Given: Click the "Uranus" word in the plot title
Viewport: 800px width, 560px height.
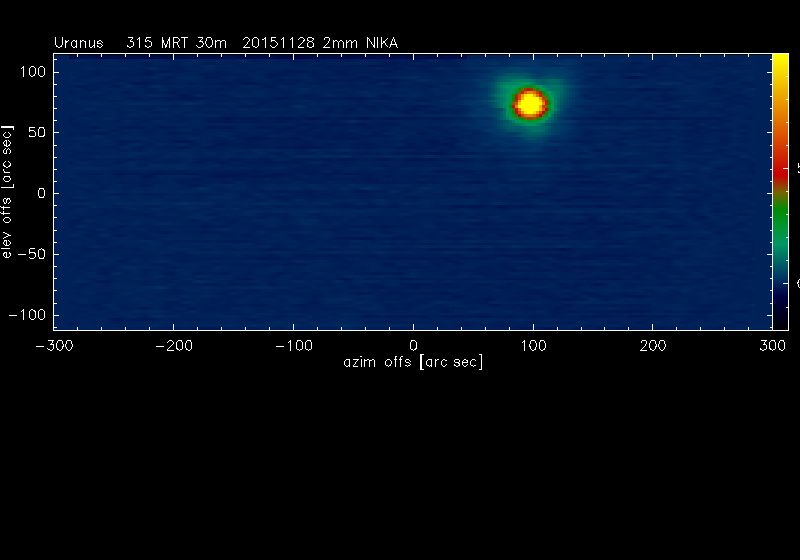Looking at the screenshot, I should 78,43.
